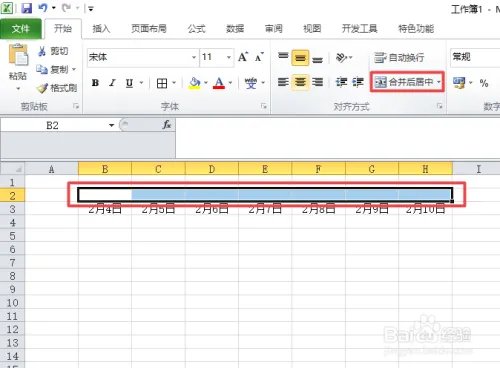Select the 格式刷 format painter
Viewport: 500px width, 368px height.
[57, 88]
